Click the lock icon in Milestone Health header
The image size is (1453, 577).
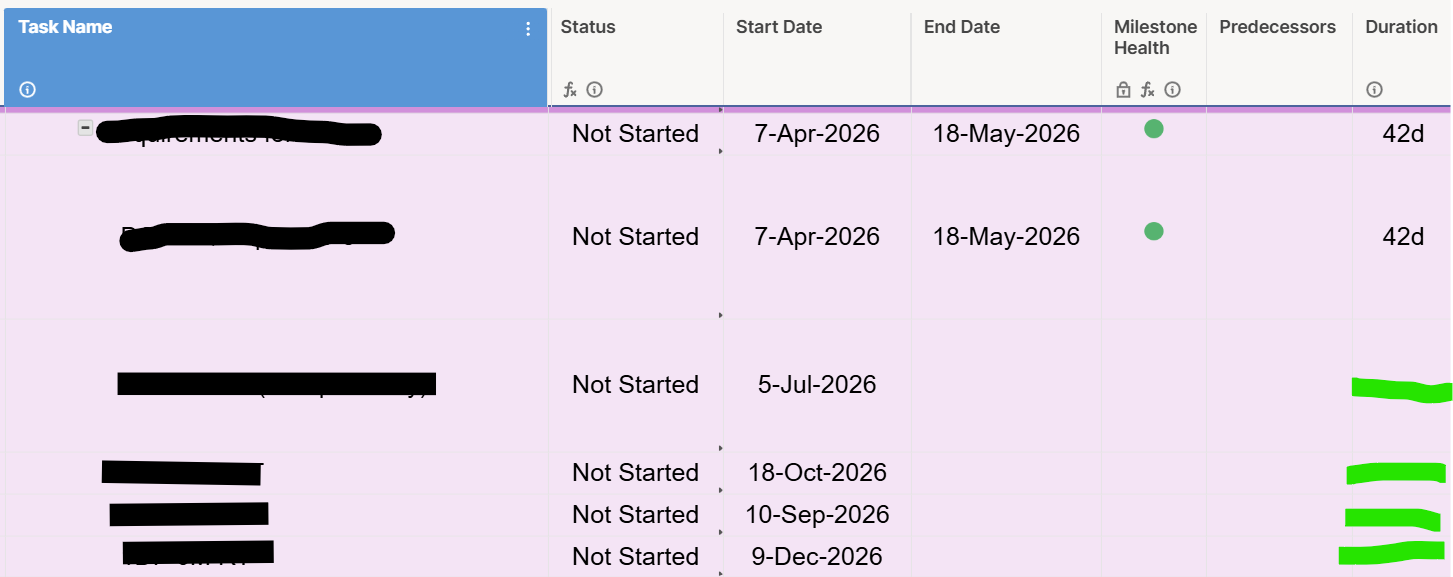click(1123, 90)
